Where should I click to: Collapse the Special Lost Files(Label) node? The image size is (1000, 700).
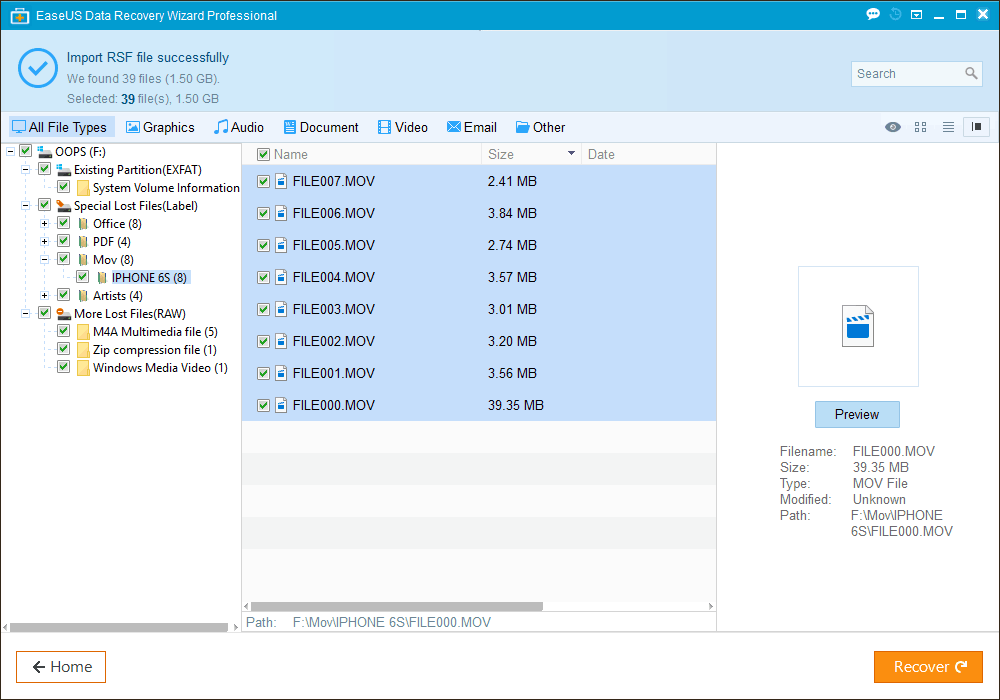pos(26,206)
